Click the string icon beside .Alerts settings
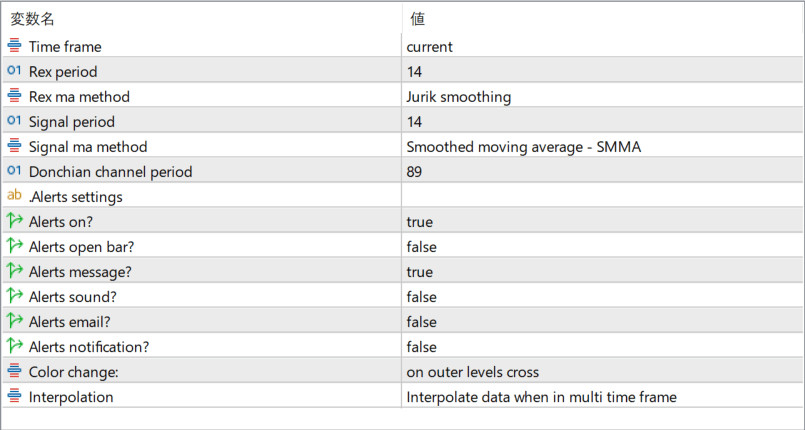This screenshot has width=805, height=430. tap(14, 196)
